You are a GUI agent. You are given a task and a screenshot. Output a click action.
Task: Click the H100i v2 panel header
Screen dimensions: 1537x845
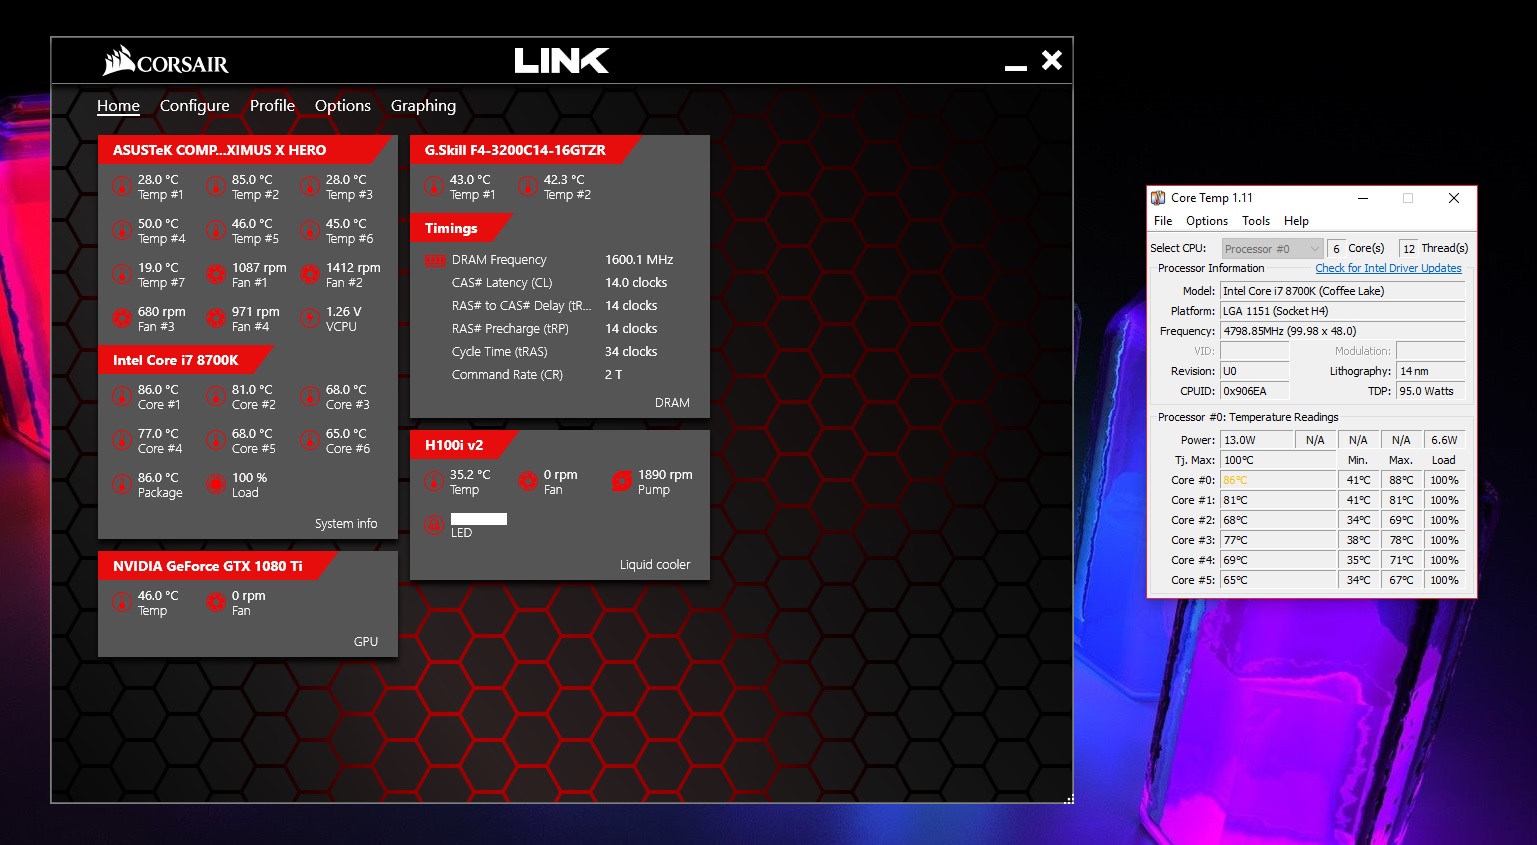point(464,445)
